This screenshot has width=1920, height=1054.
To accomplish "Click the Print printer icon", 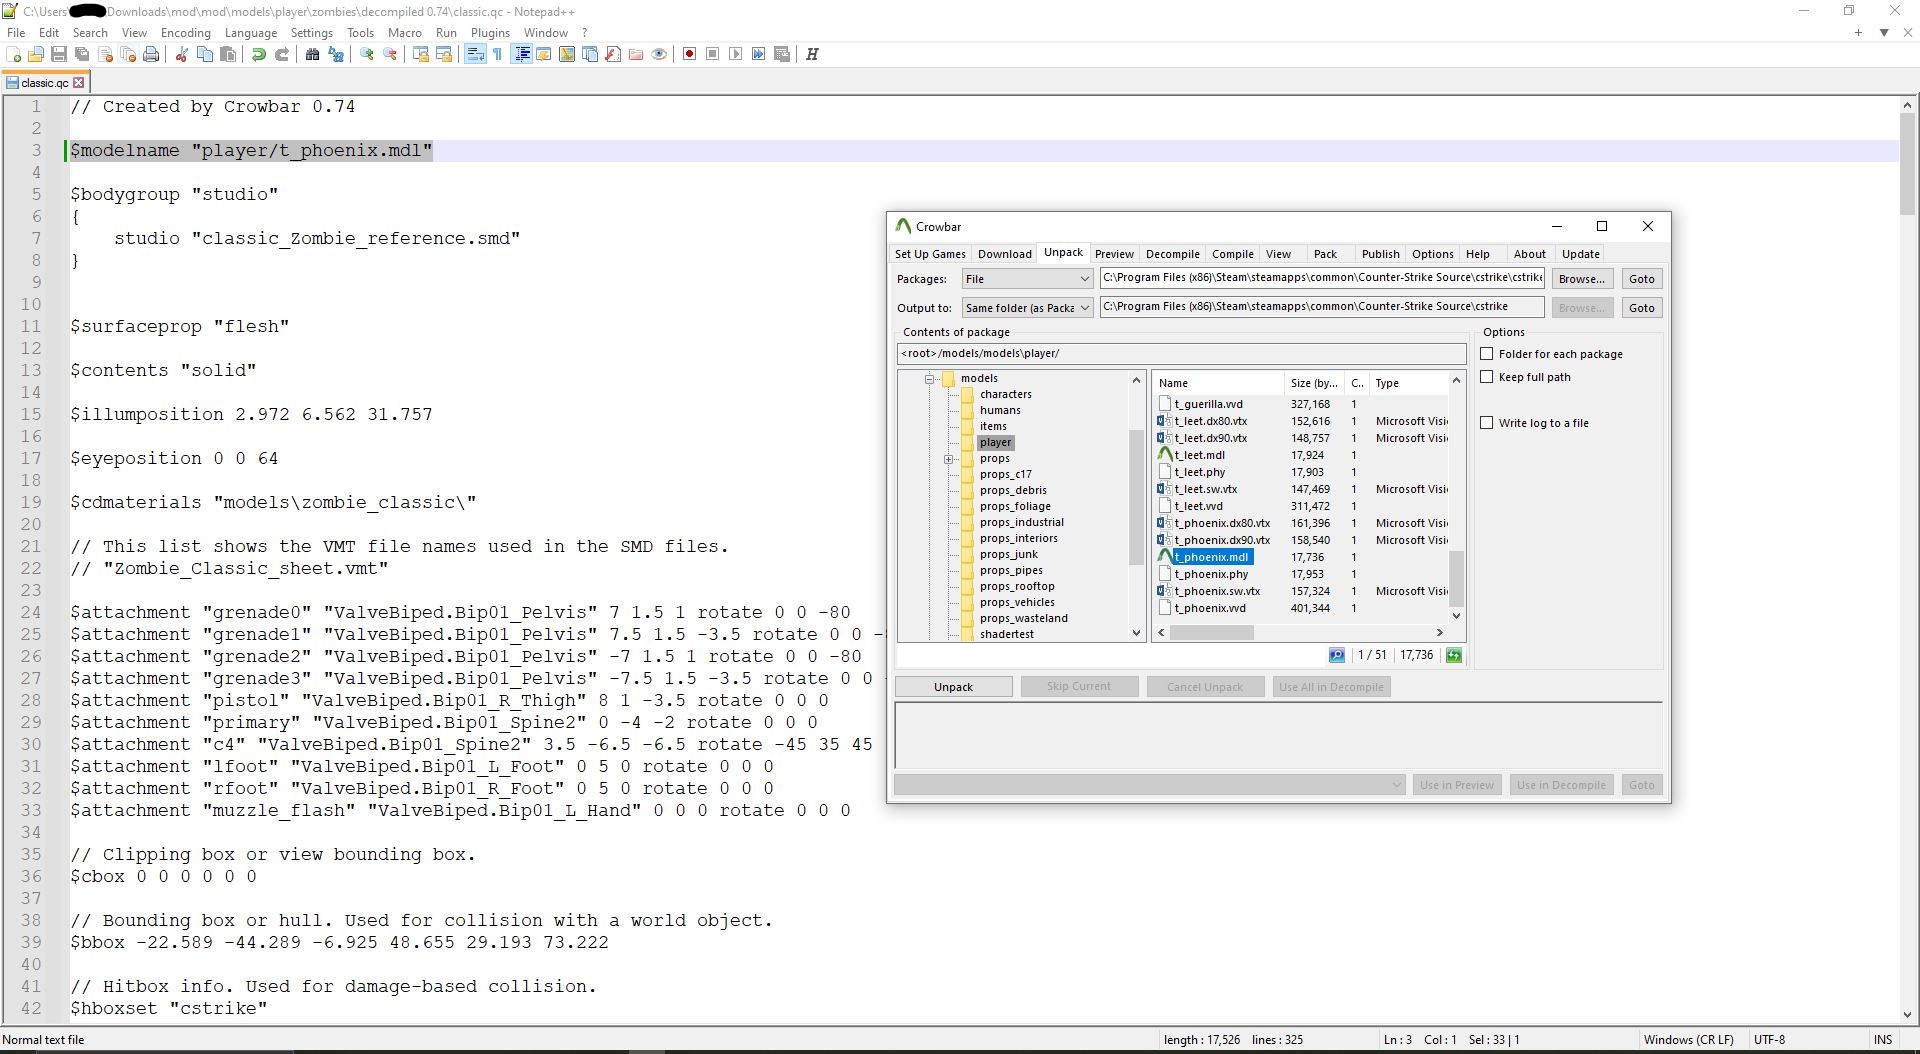I will [151, 54].
